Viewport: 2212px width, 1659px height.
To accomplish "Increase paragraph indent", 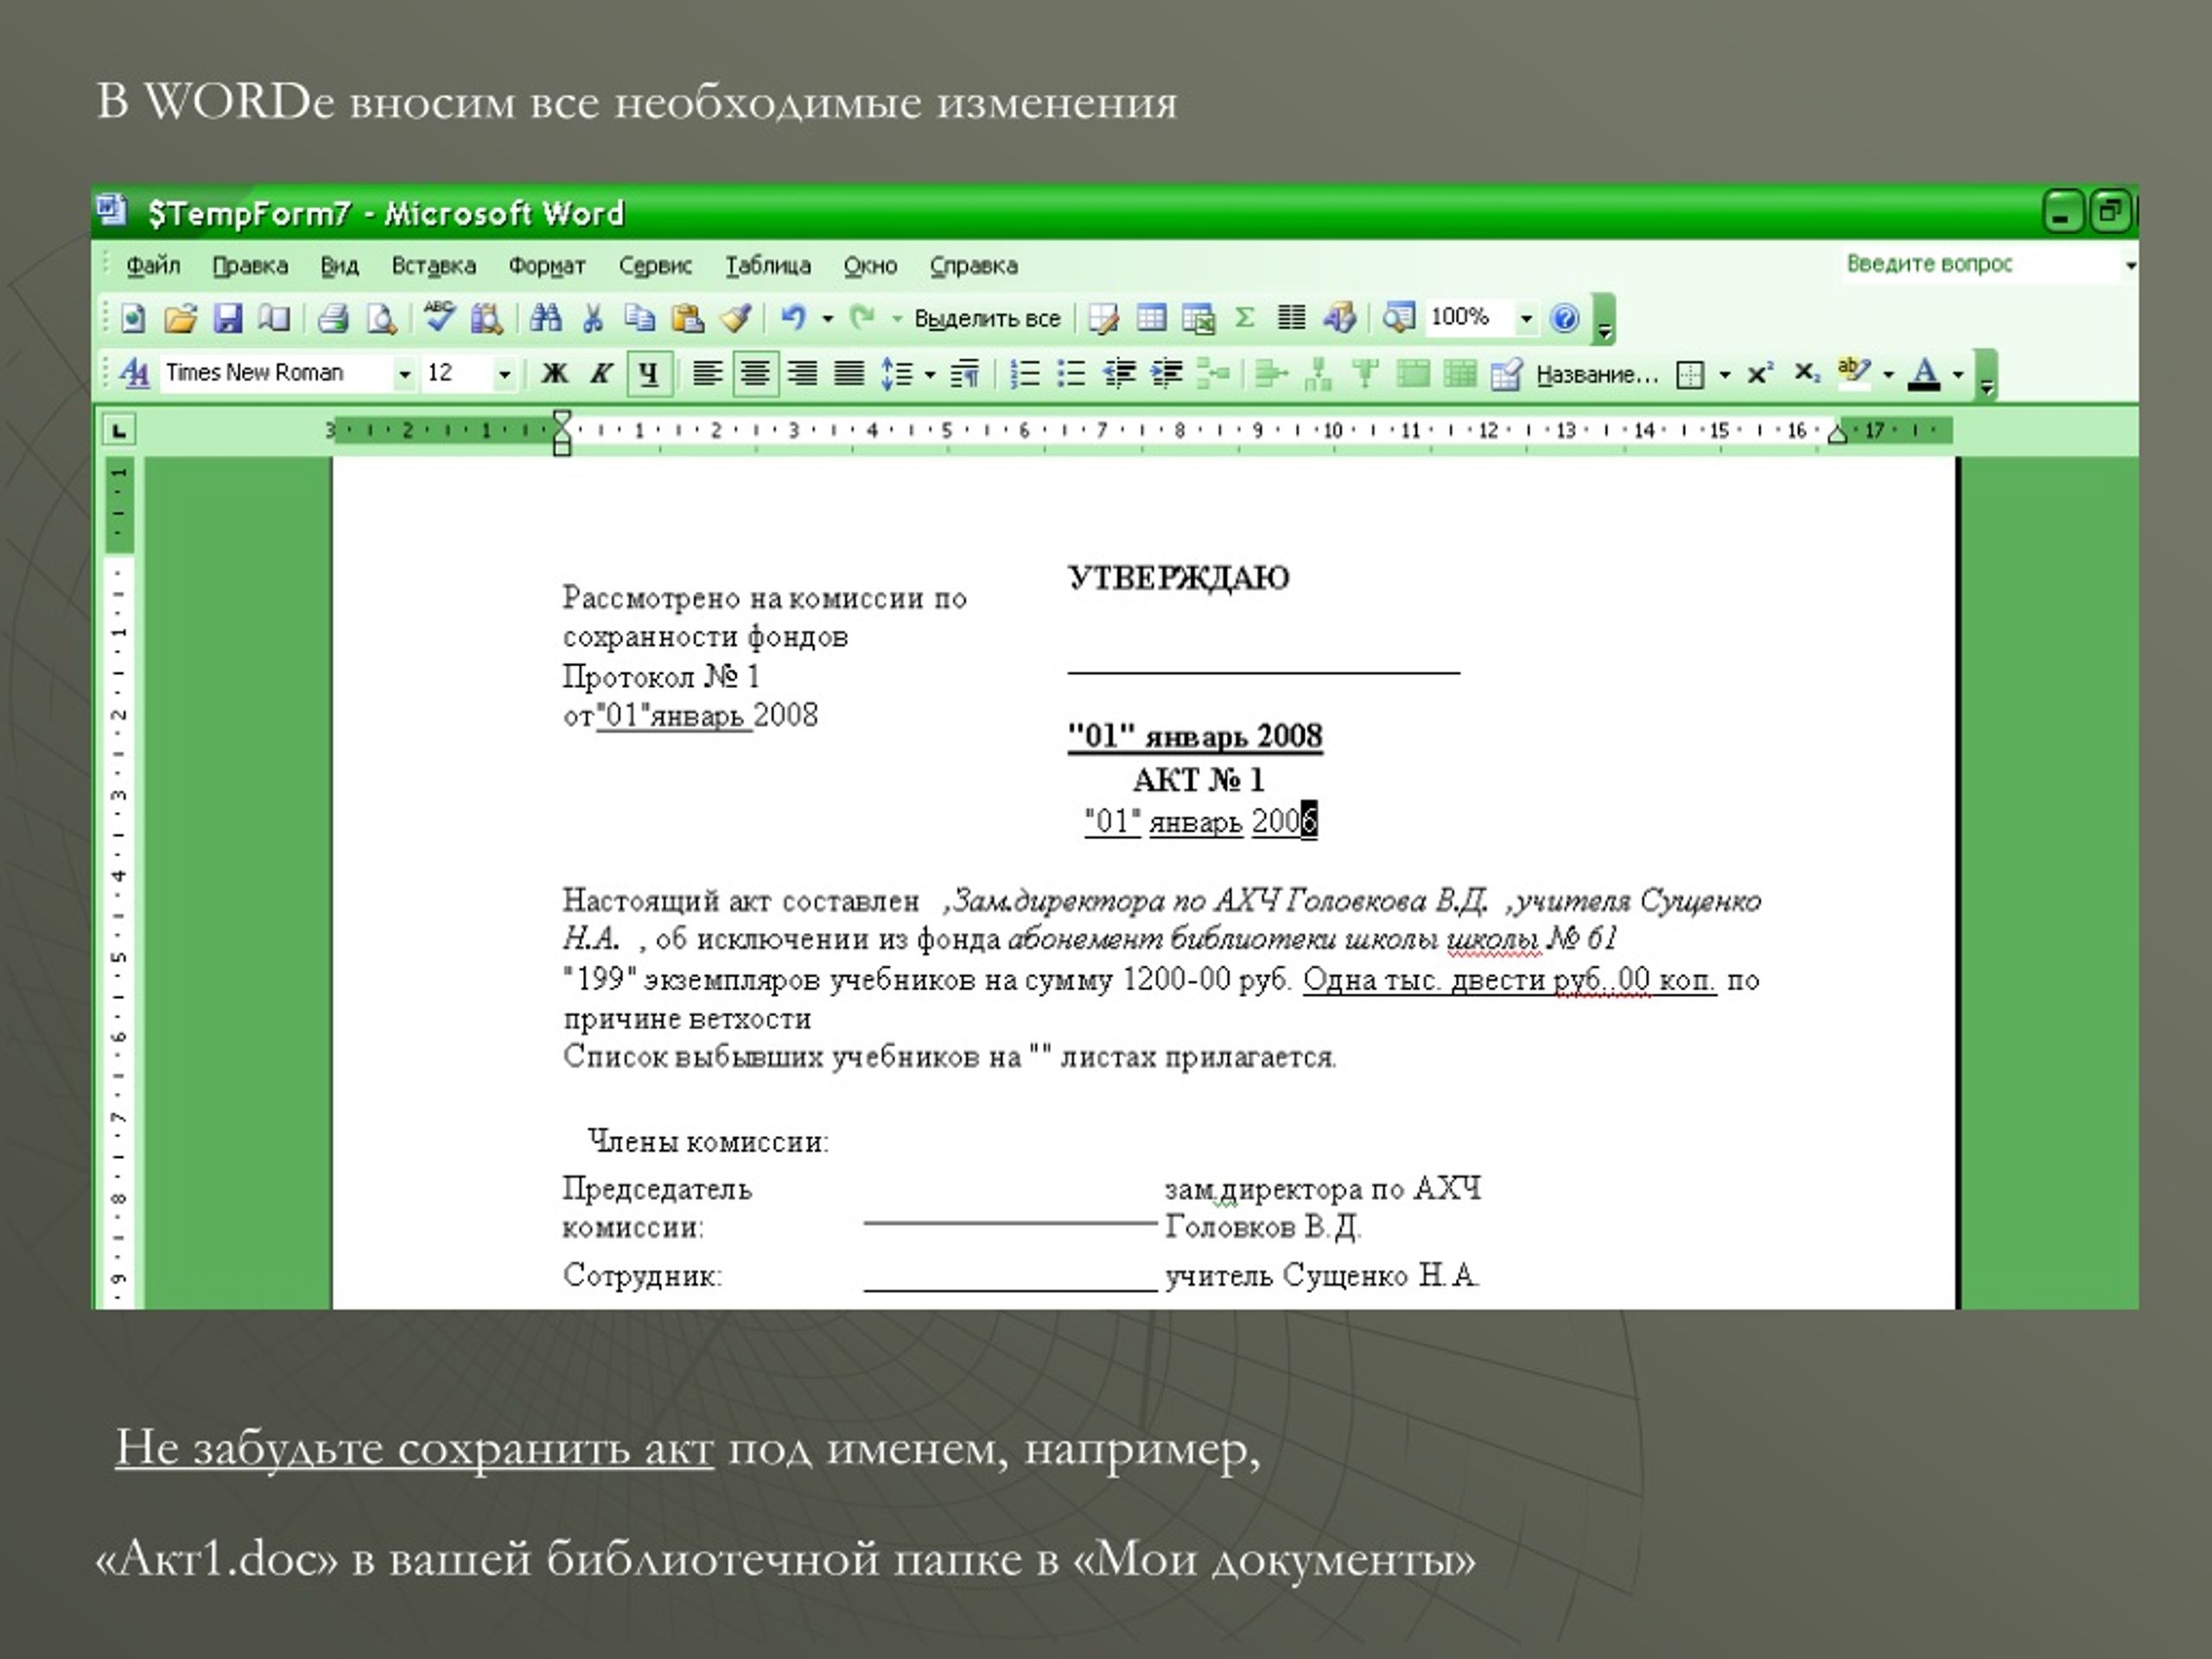I will coord(1166,374).
